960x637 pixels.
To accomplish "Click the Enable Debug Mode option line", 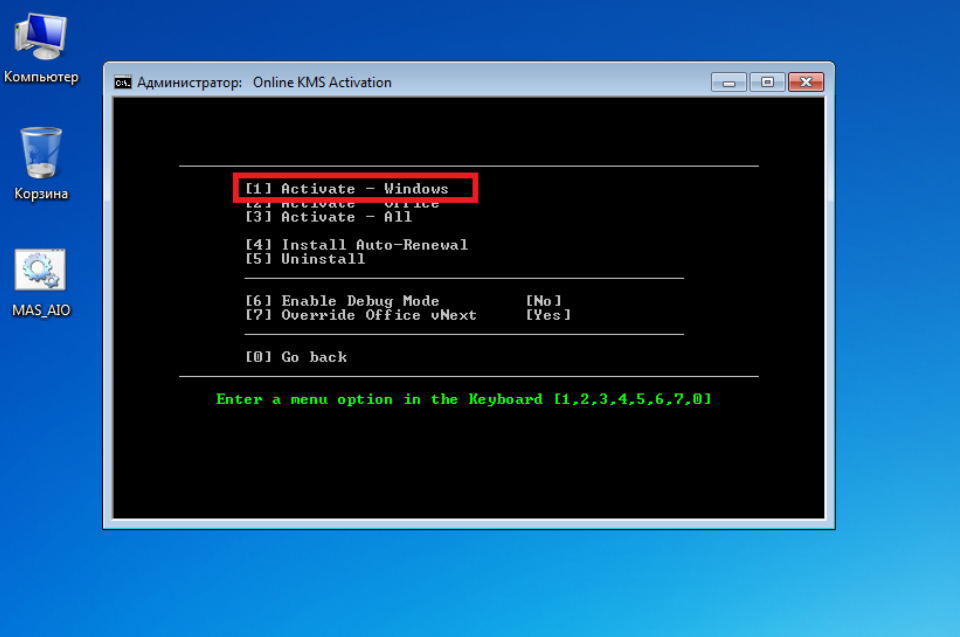I will [x=342, y=301].
